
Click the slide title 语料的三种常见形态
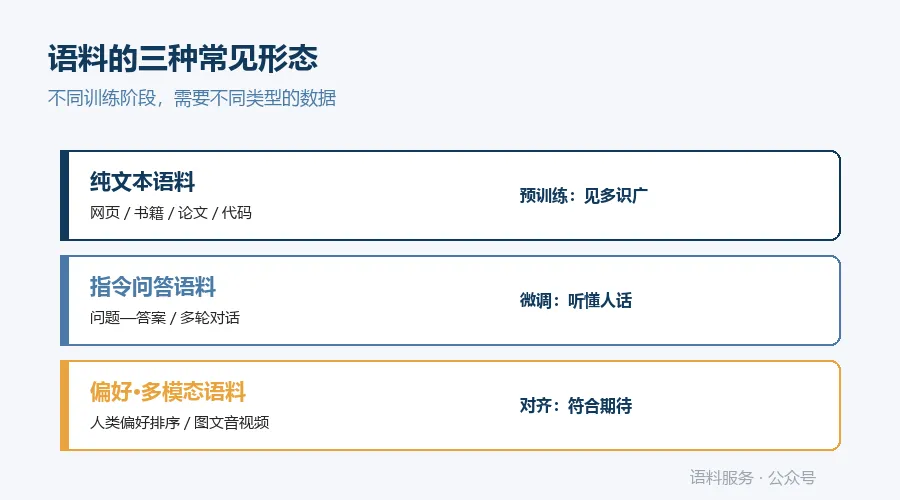coord(183,59)
